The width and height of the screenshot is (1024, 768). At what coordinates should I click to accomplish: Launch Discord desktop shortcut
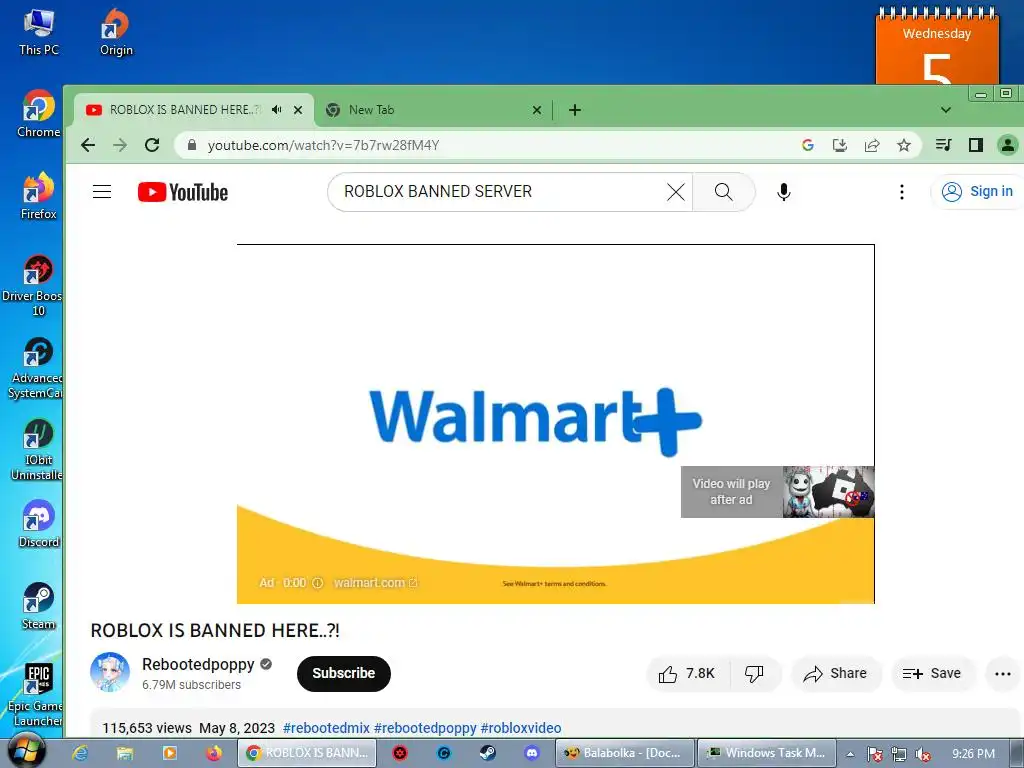tap(39, 524)
